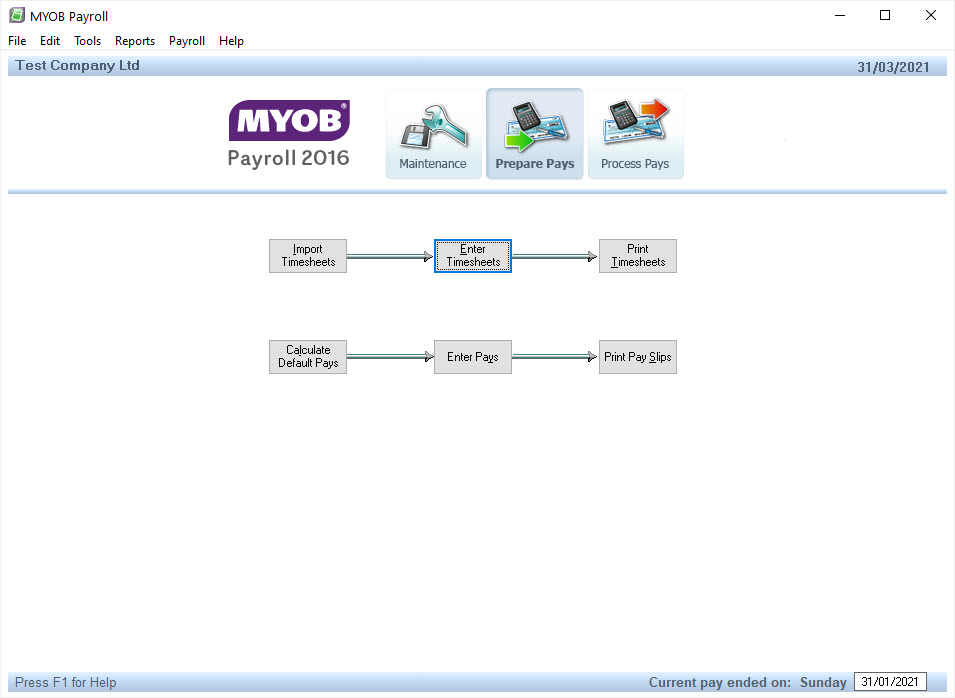Click the Enter Pays button
Screen dimensions: 955x698
point(473,357)
